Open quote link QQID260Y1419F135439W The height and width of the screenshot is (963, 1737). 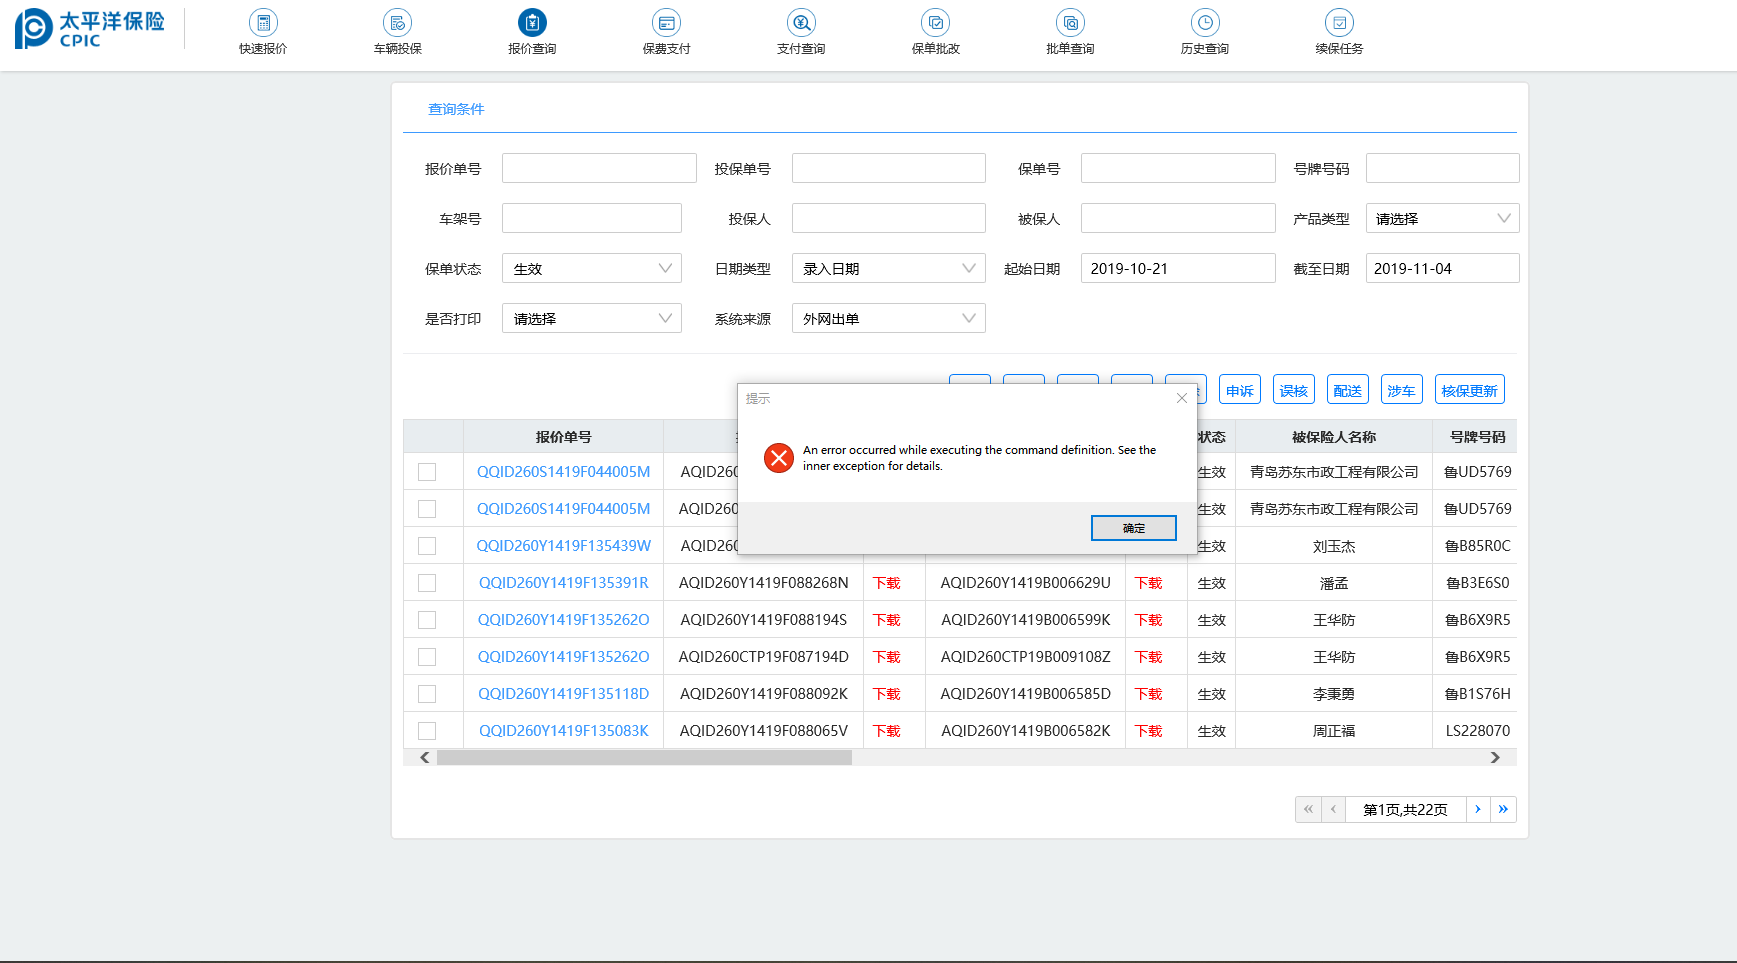563,546
